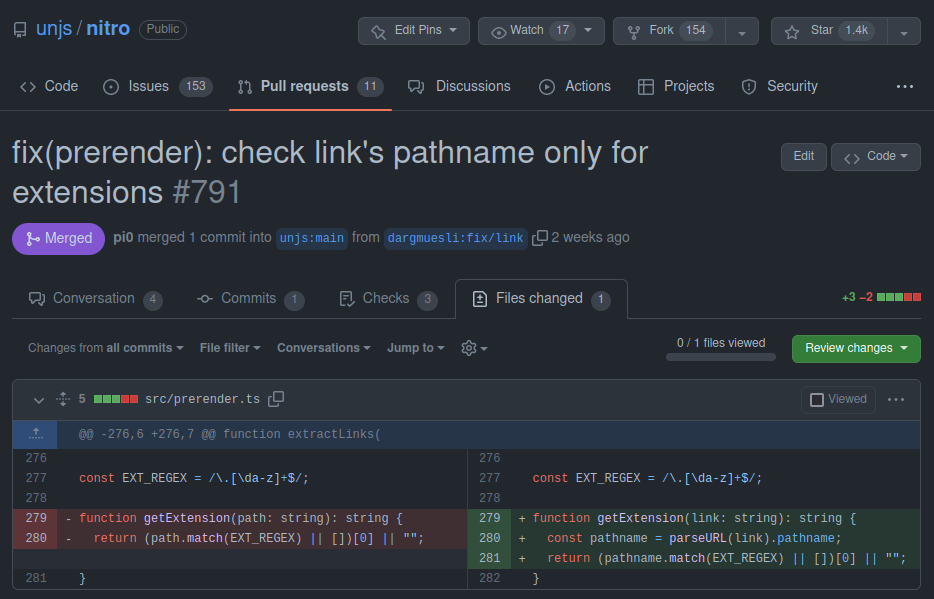
Task: Open the Jump to dropdown
Action: tap(416, 348)
